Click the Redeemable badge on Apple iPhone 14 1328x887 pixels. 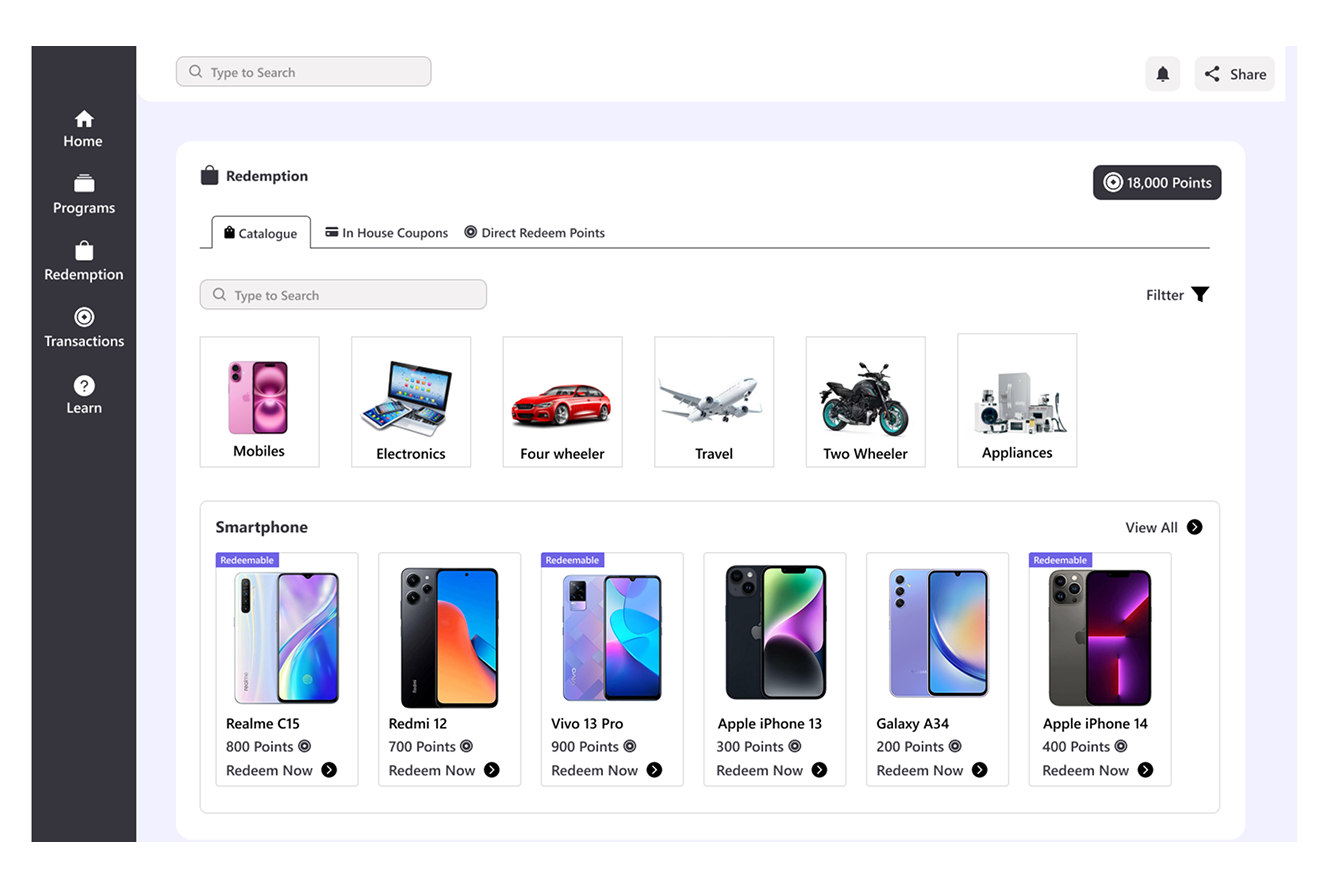[1060, 560]
